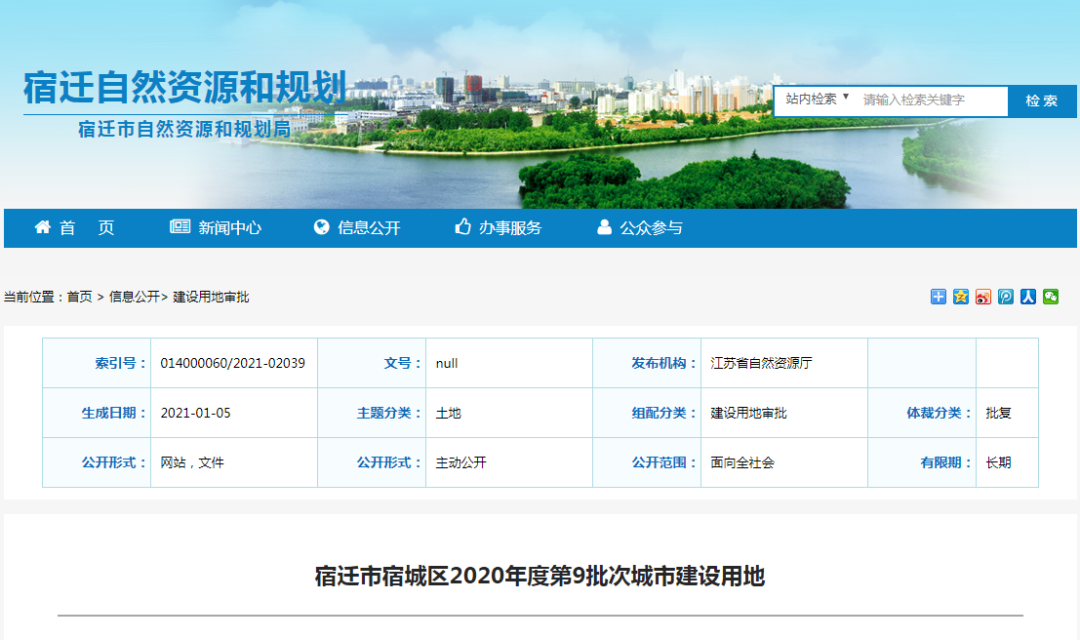Click the home icon beside 首页
The width and height of the screenshot is (1080, 640).
pos(43,227)
